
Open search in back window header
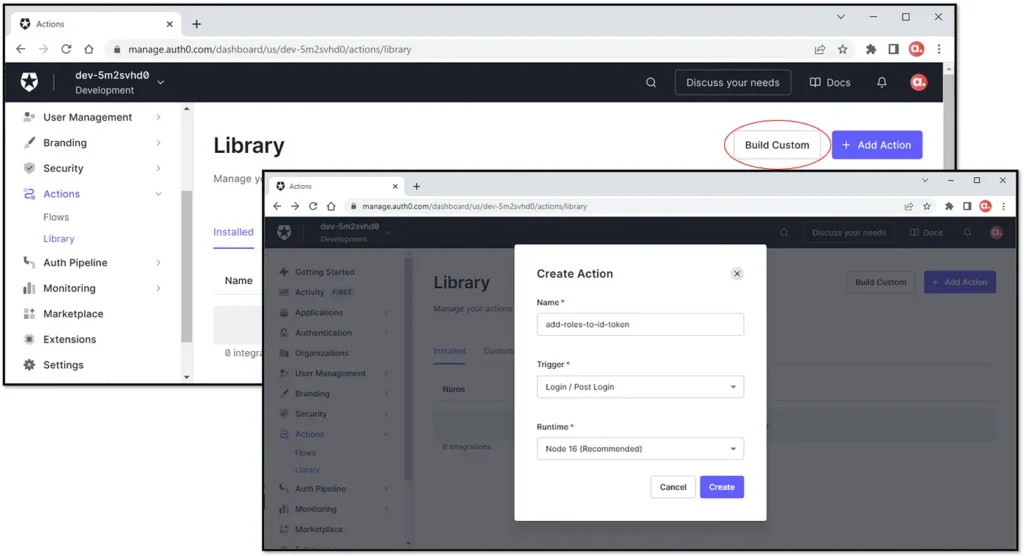pos(651,82)
